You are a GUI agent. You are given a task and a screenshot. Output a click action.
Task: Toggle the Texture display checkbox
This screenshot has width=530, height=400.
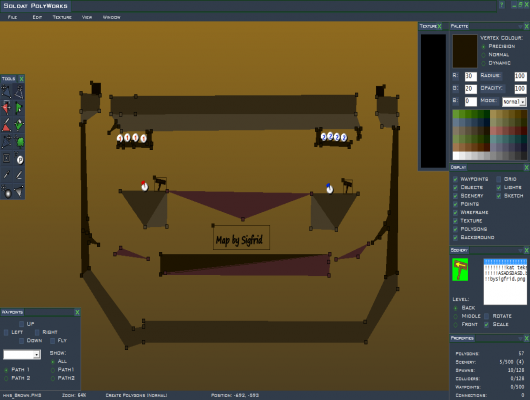455,221
